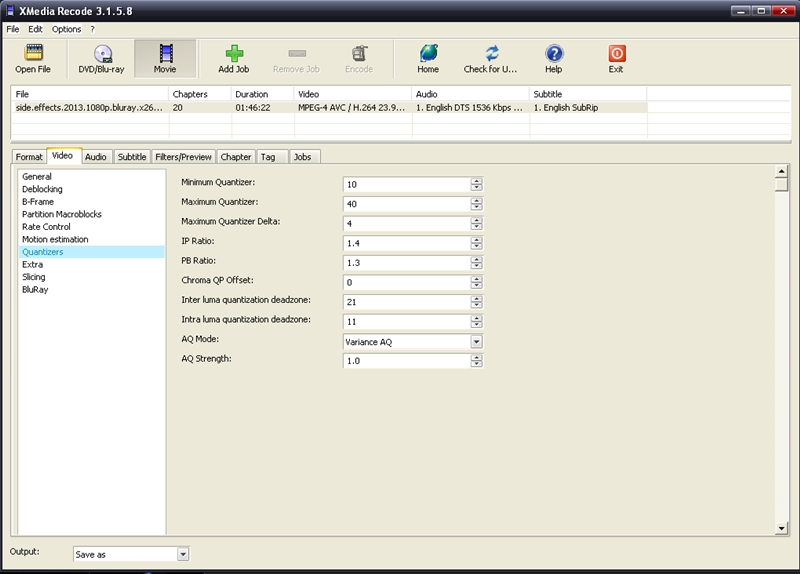Click the PB Ratio spinner arrows

[477, 263]
